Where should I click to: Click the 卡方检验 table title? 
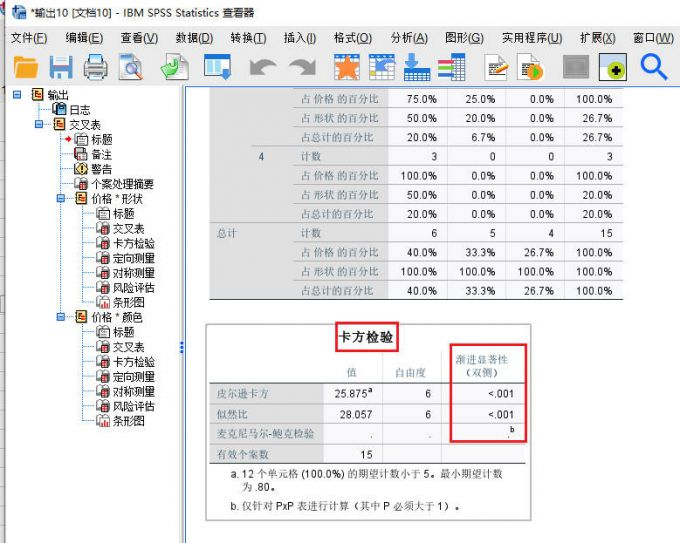(x=367, y=339)
